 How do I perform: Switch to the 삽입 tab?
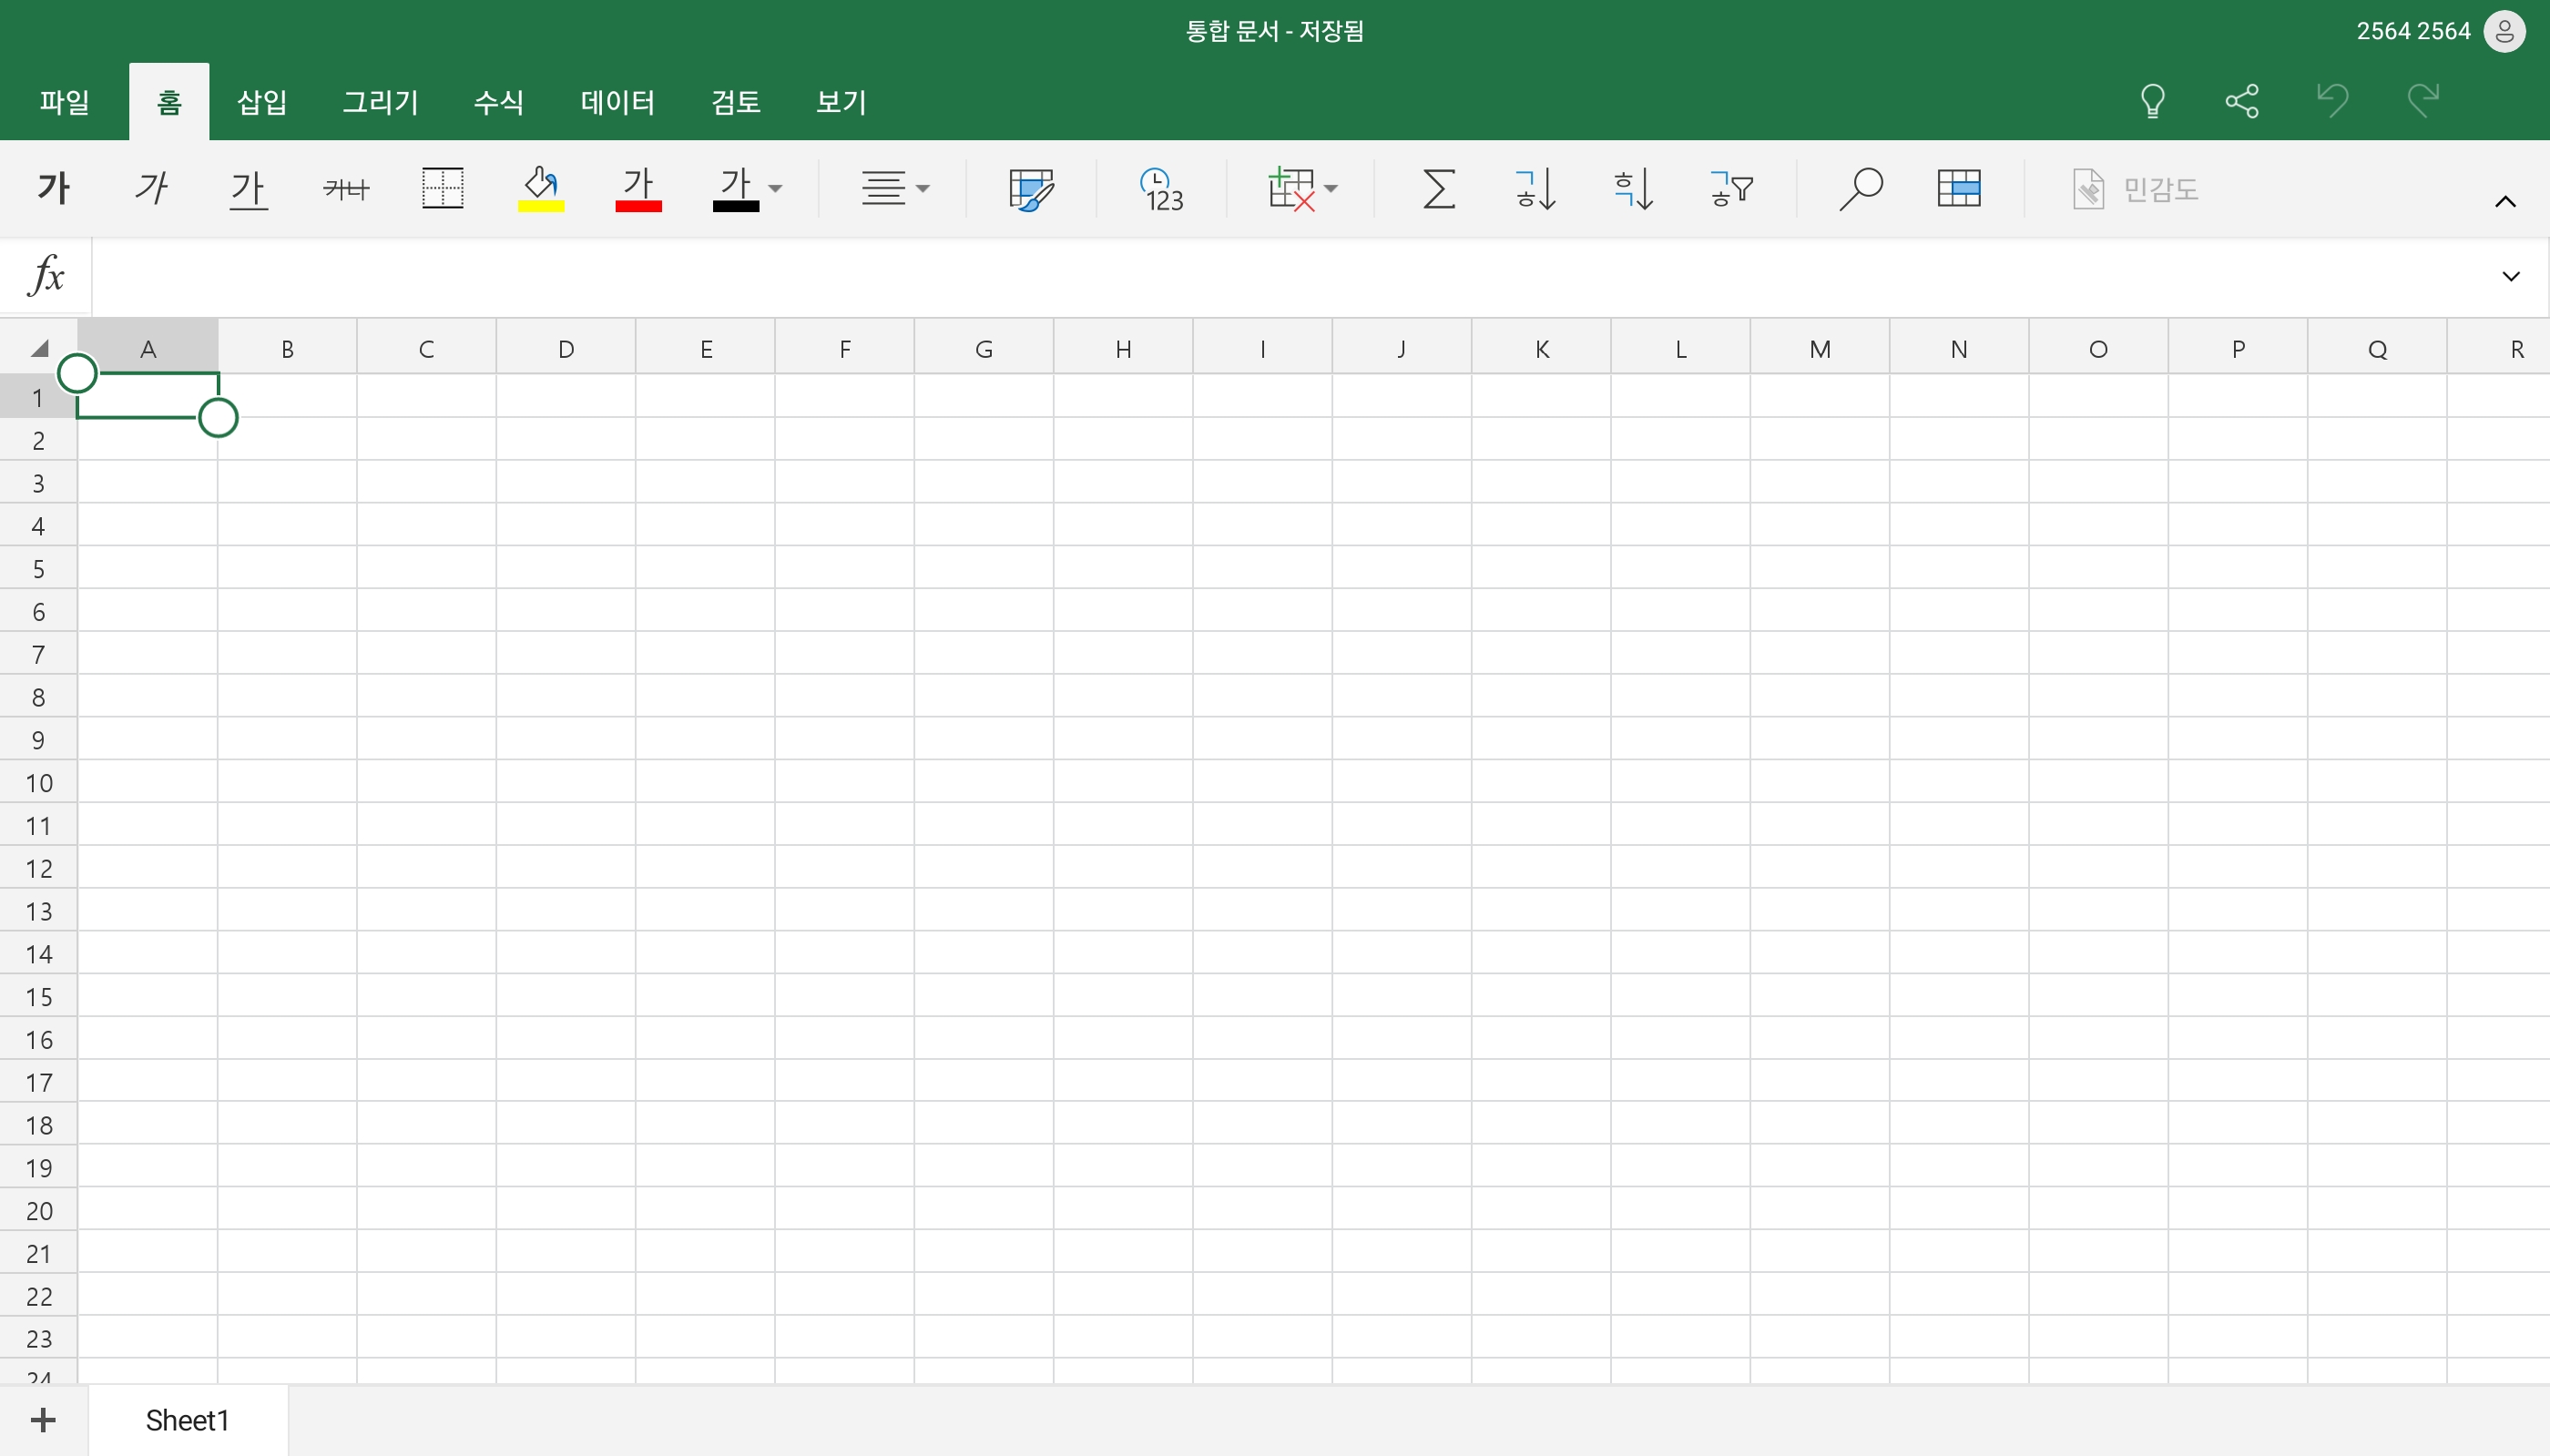click(262, 102)
